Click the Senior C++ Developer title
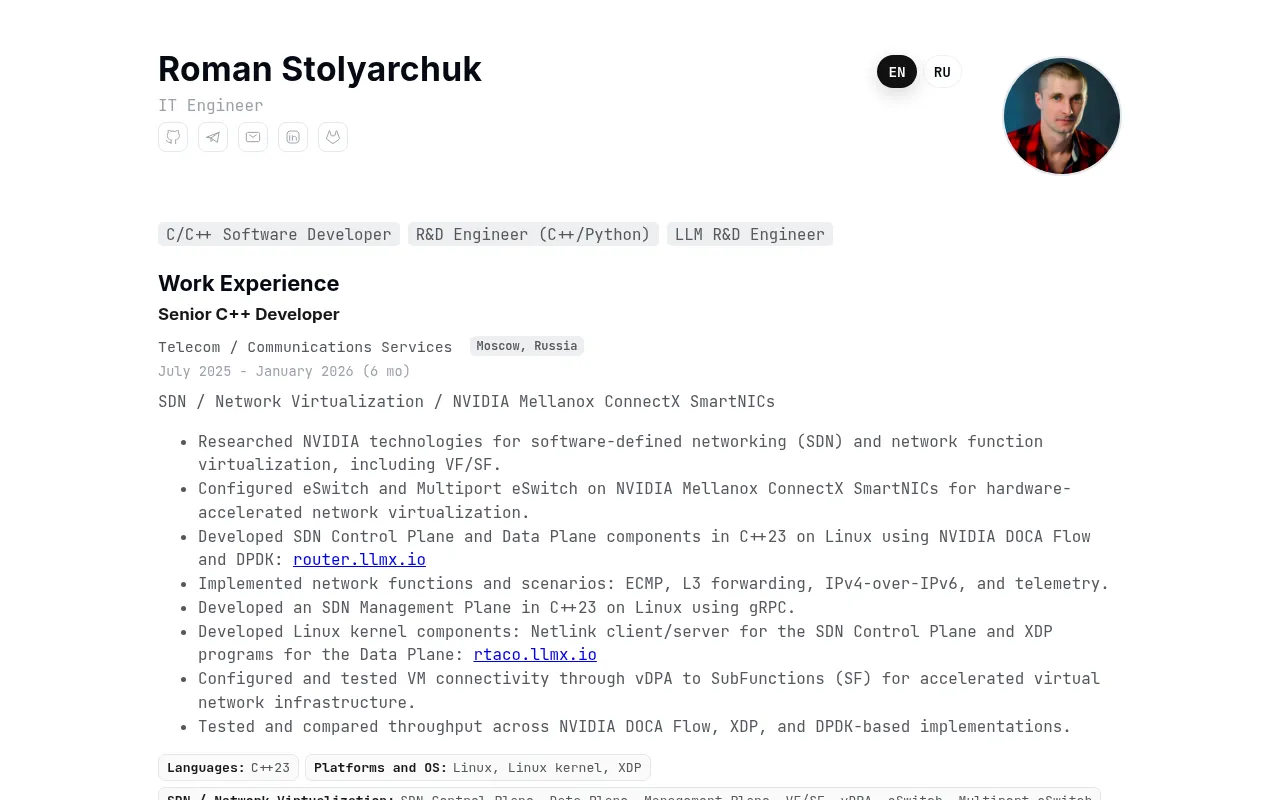This screenshot has width=1280, height=800. [x=249, y=314]
